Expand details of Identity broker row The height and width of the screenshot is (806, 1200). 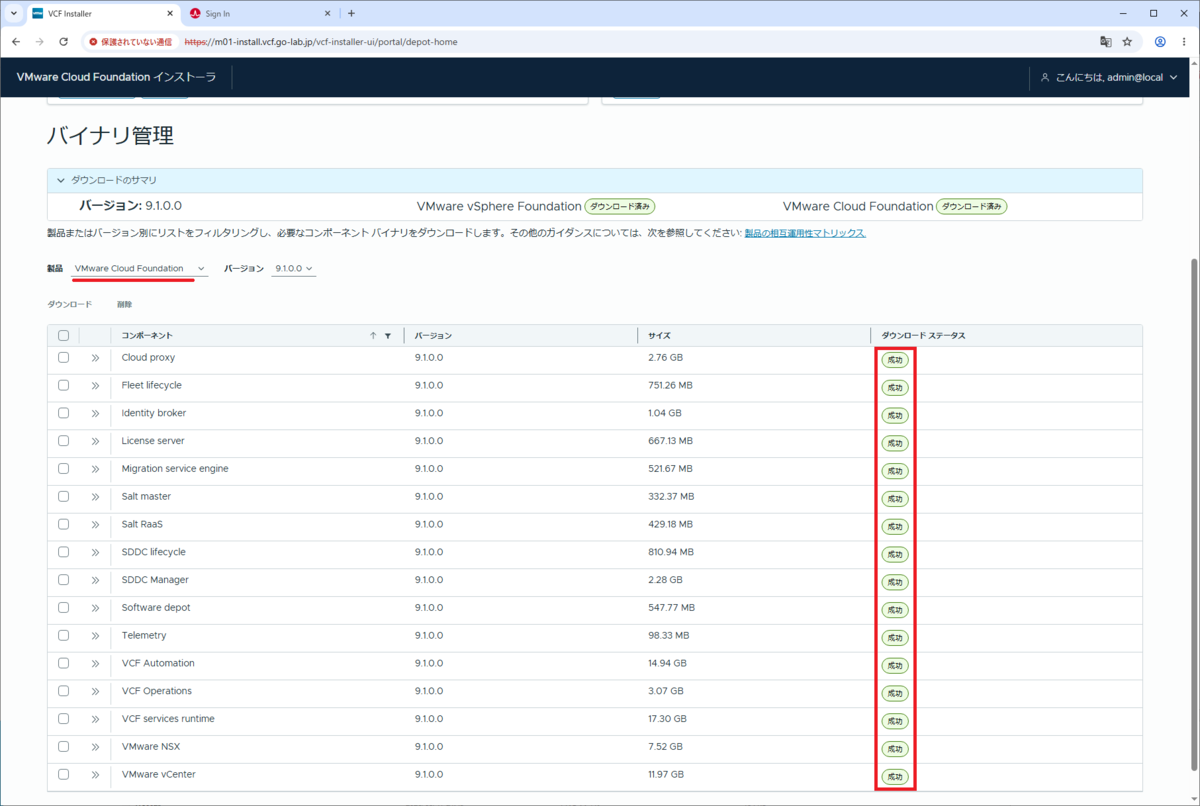[x=95, y=413]
